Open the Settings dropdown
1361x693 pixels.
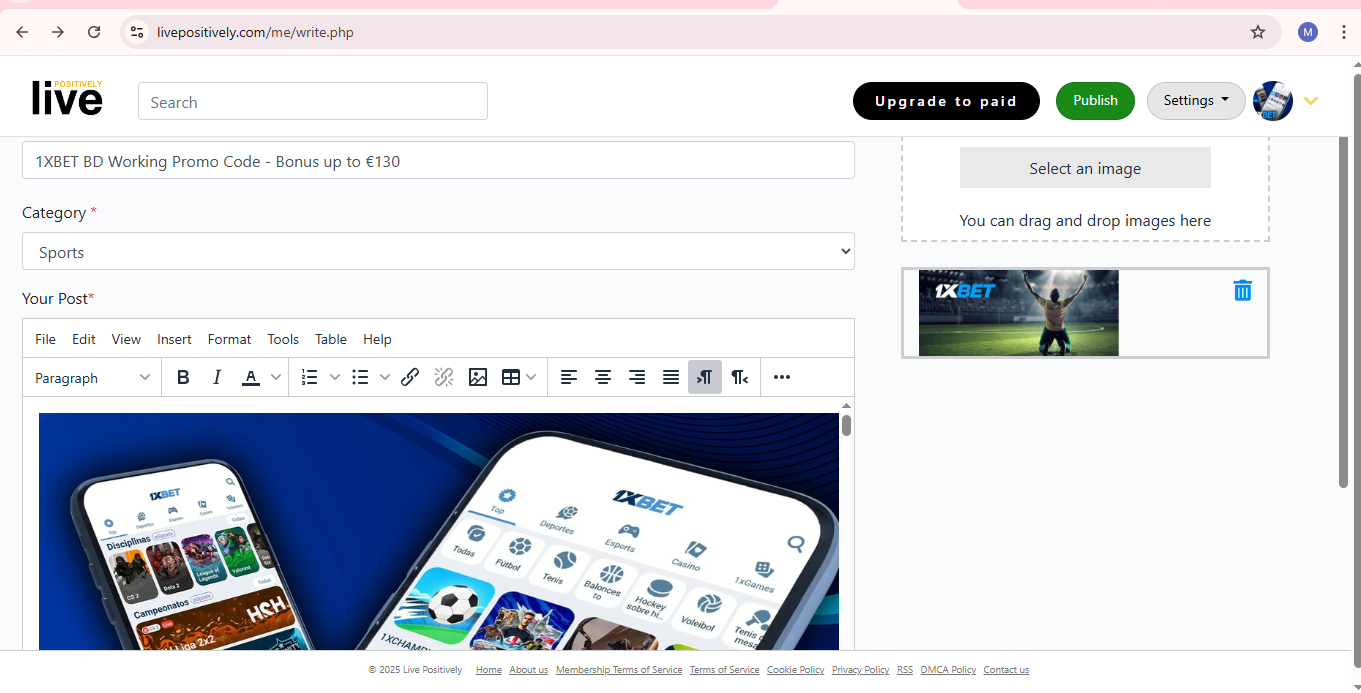pyautogui.click(x=1196, y=101)
